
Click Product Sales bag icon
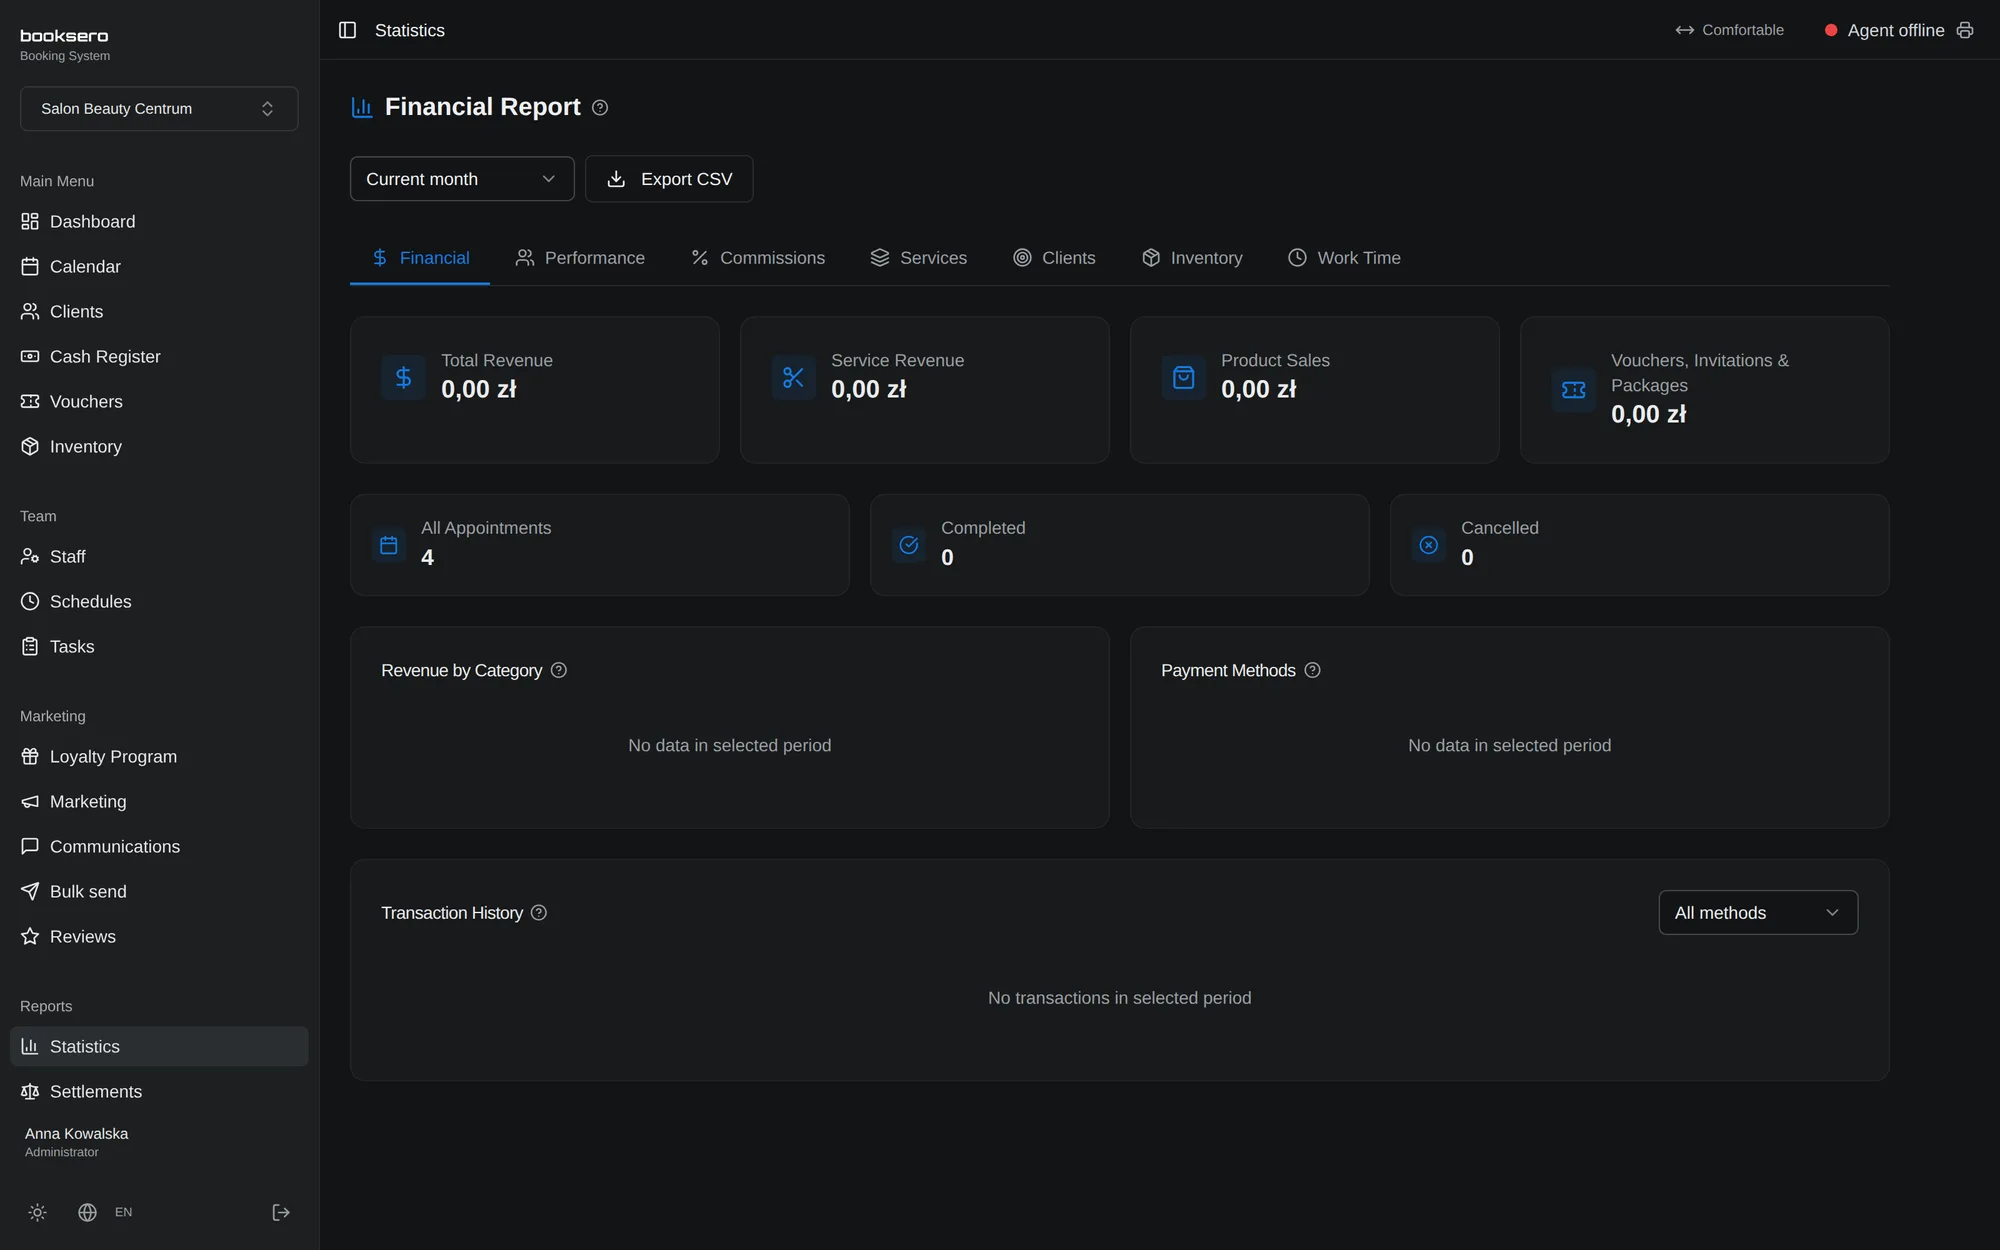tap(1183, 377)
